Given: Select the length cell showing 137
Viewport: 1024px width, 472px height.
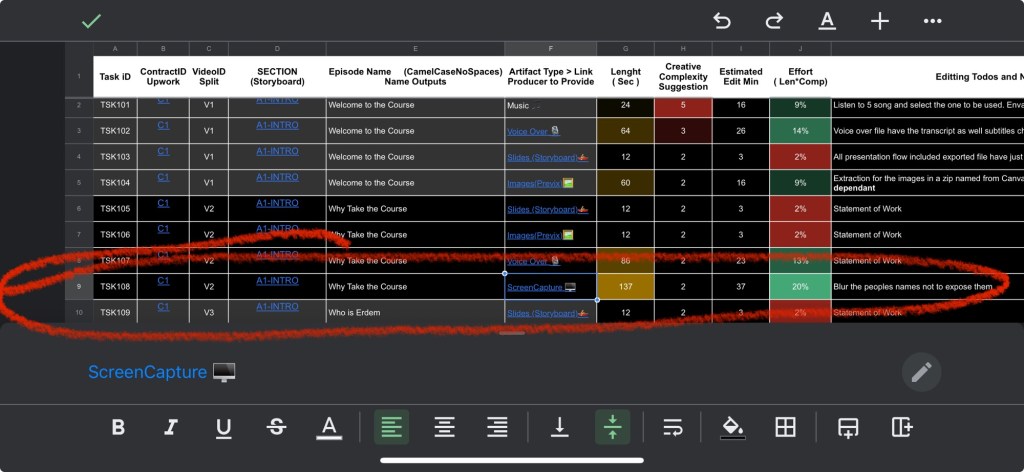Looking at the screenshot, I should pos(625,287).
